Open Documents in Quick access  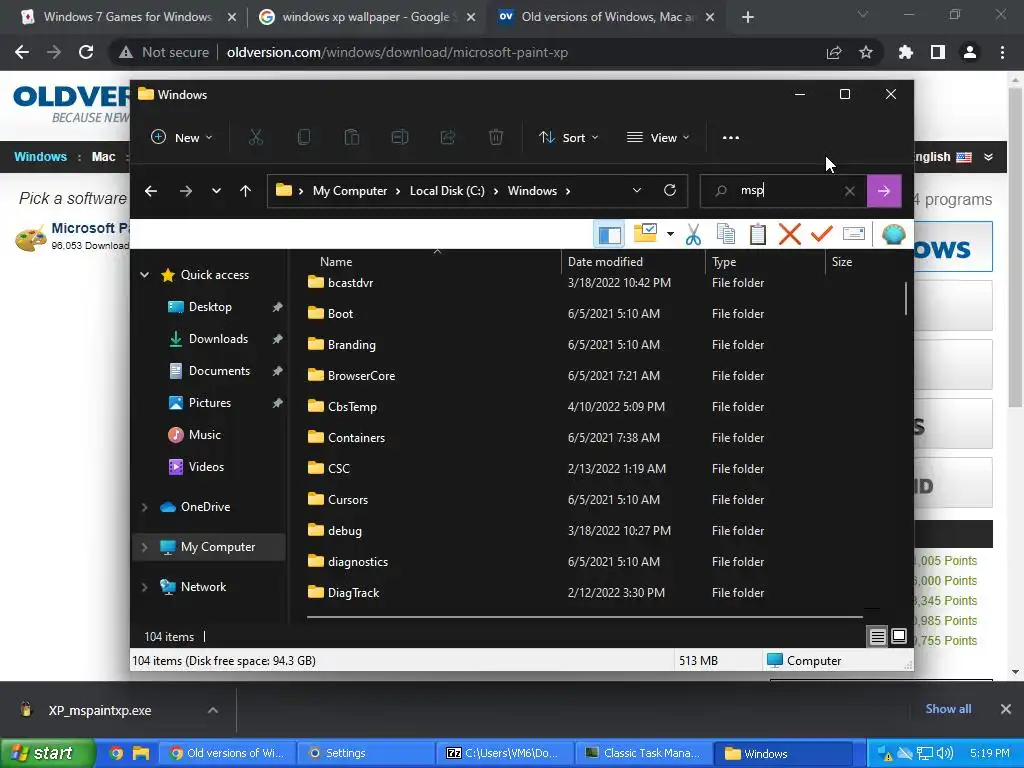pos(219,371)
